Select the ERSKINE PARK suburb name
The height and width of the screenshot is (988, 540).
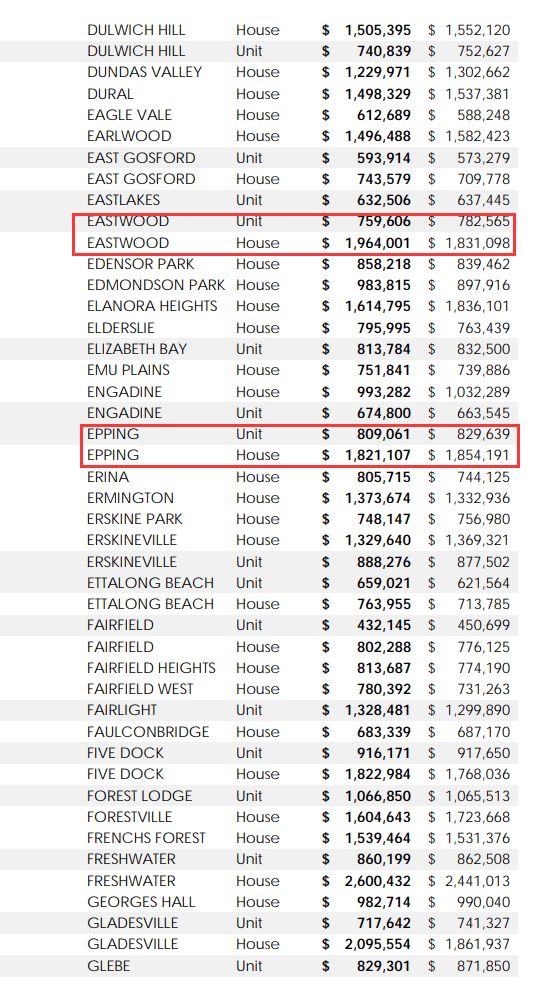pos(134,519)
